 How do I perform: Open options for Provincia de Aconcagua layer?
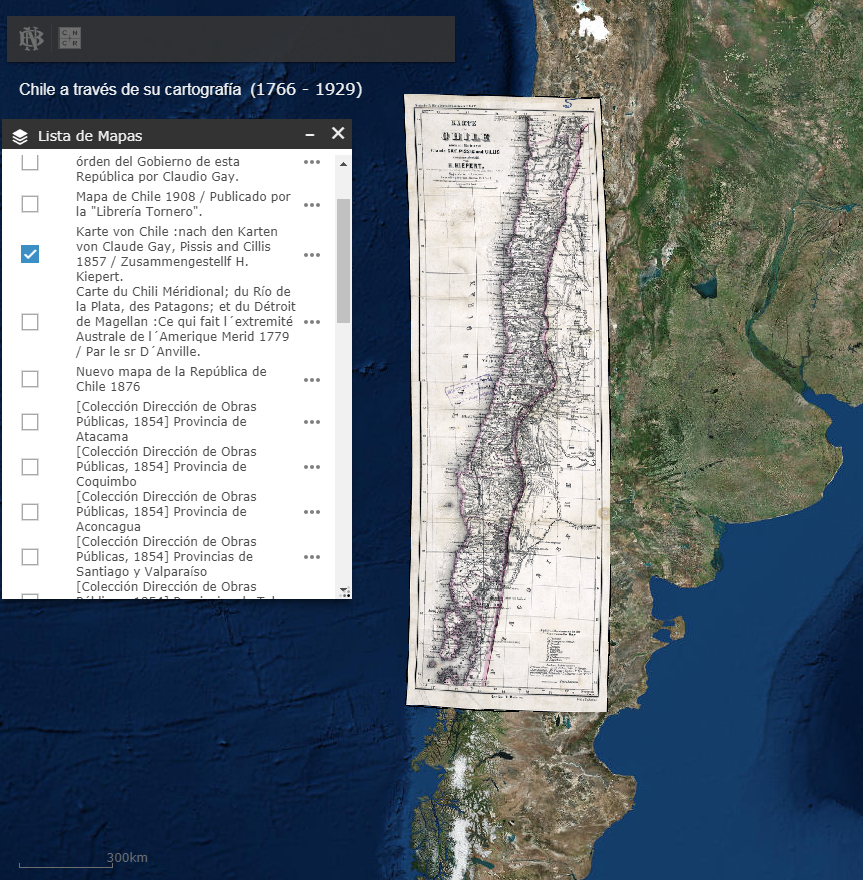click(312, 512)
